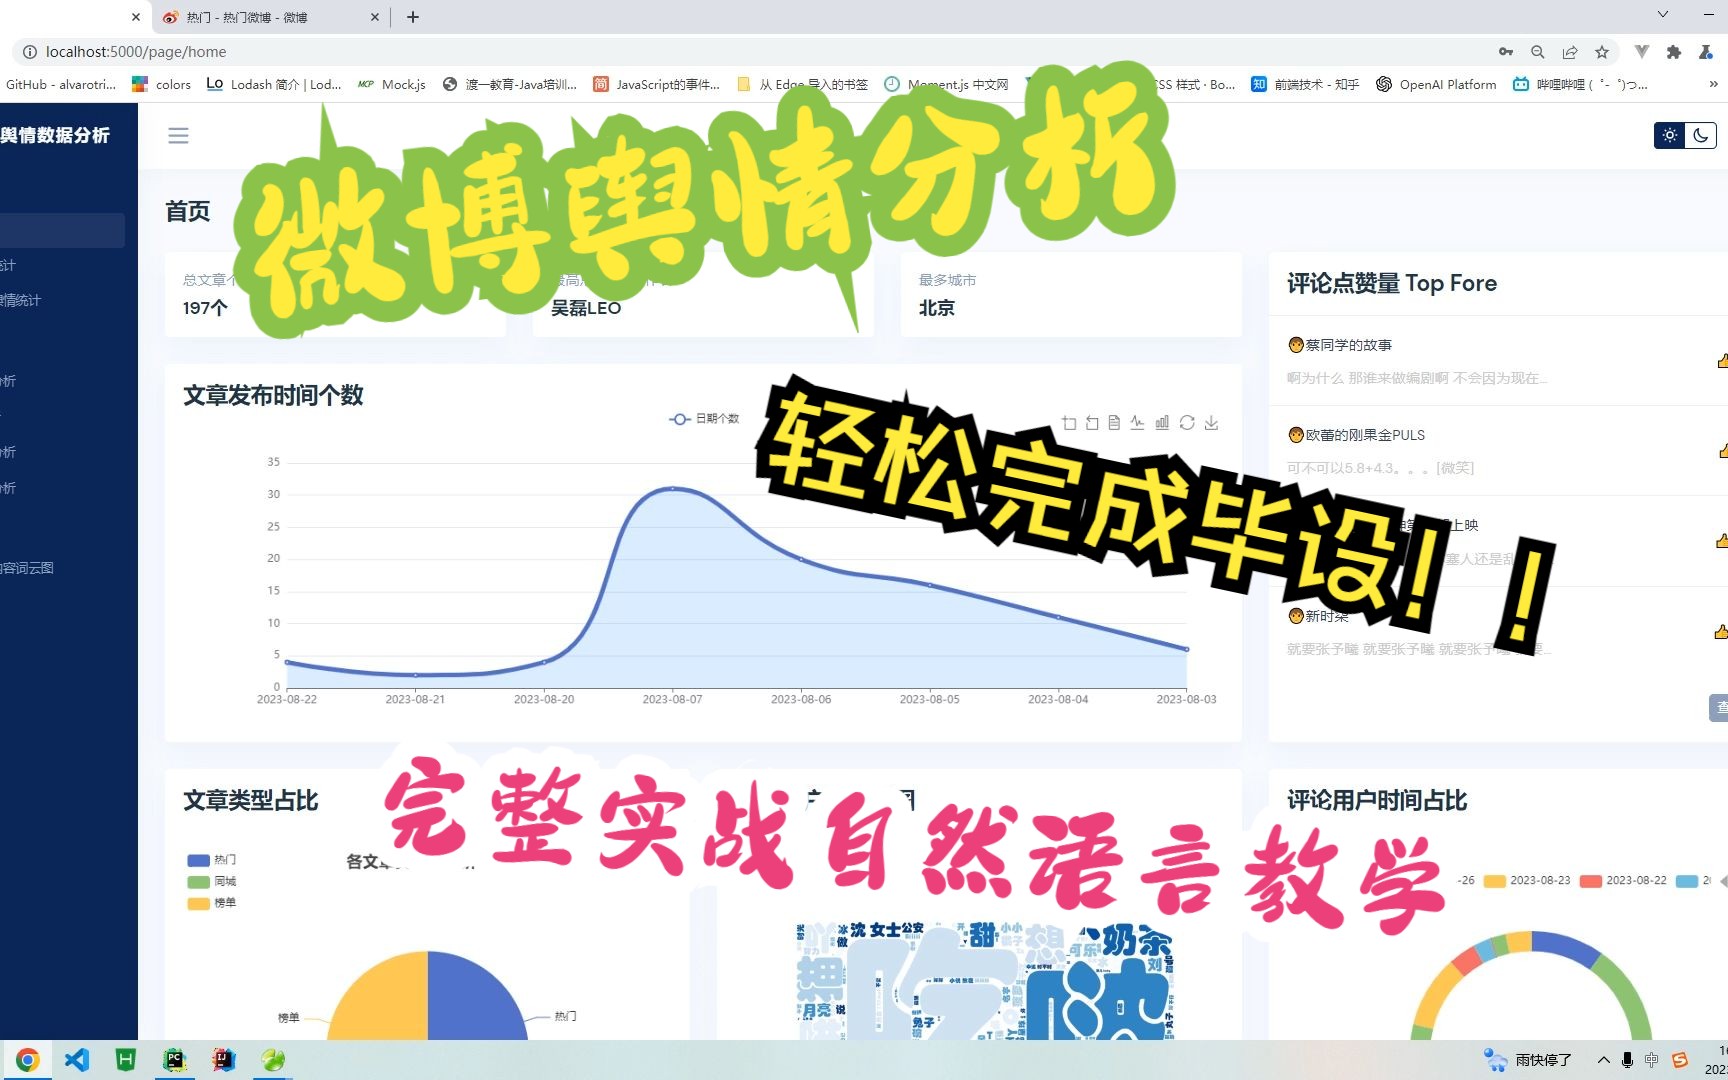Toggle the 2023-08-22 legend item

1623,881
